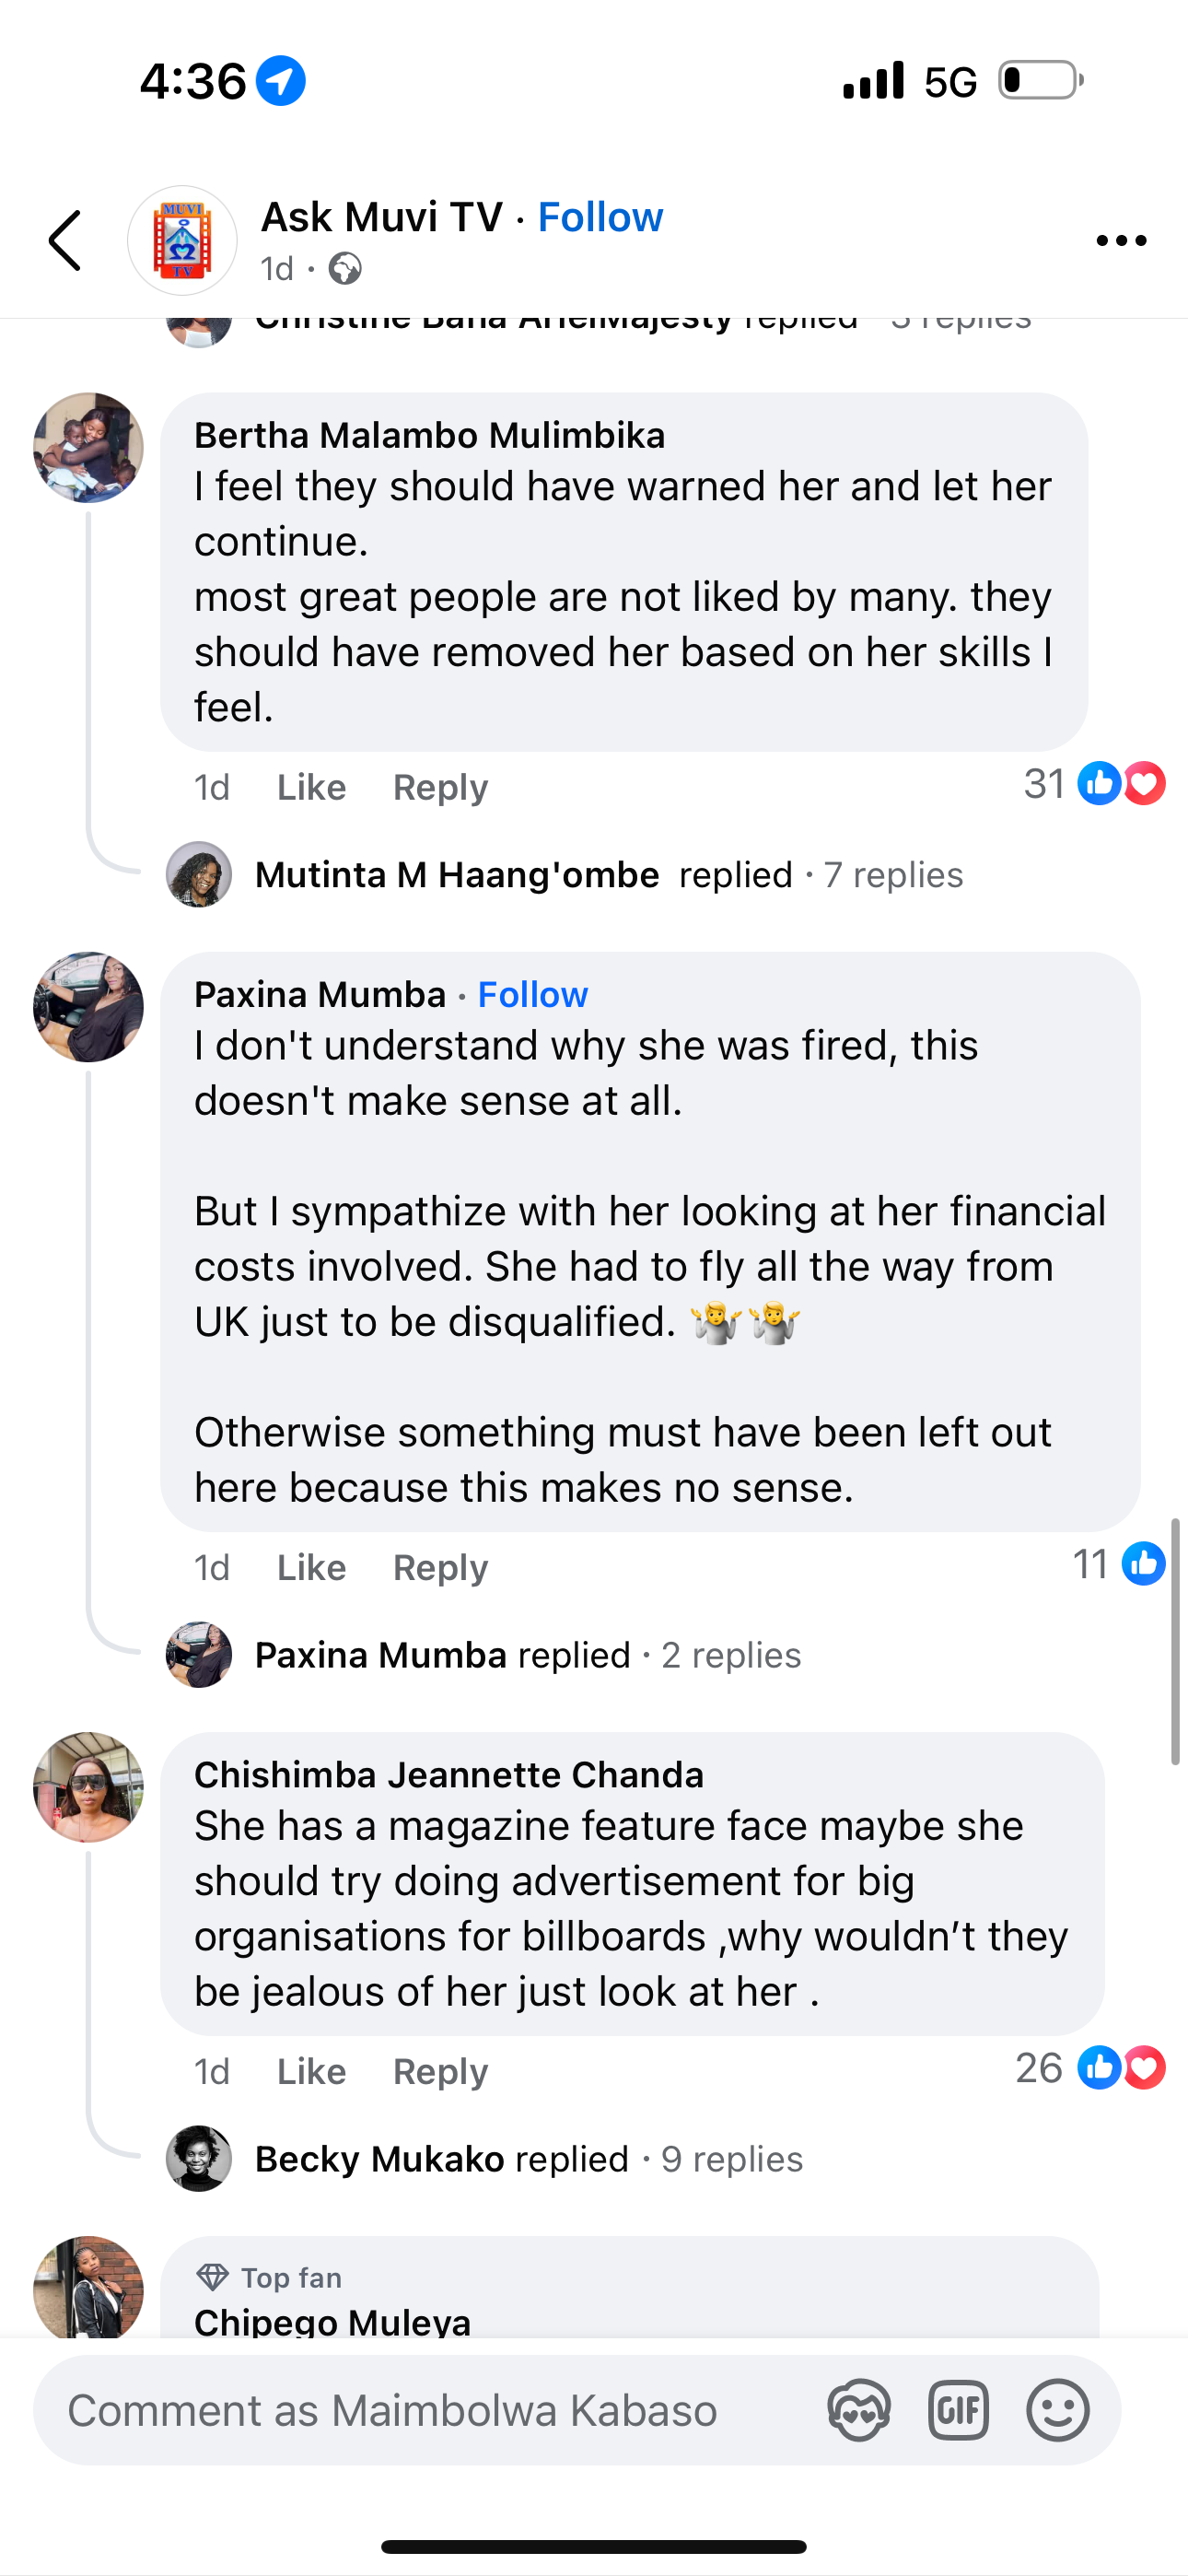Open the avatar sticker picker icon
1188x2576 pixels.
tap(858, 2410)
